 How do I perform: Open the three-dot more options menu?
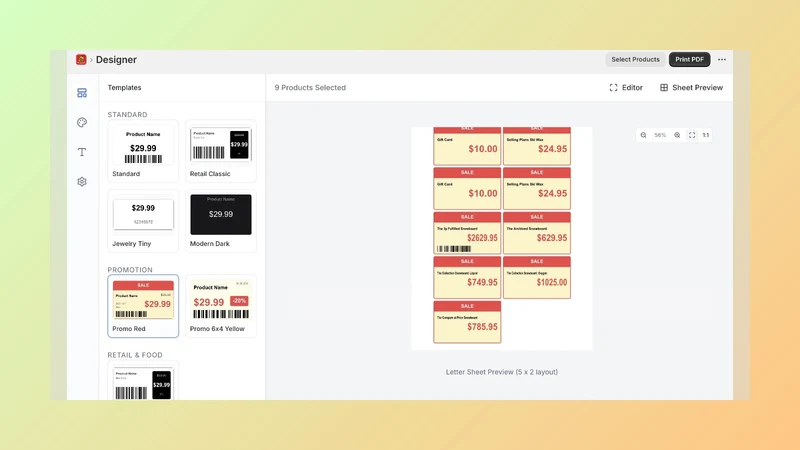pyautogui.click(x=721, y=60)
